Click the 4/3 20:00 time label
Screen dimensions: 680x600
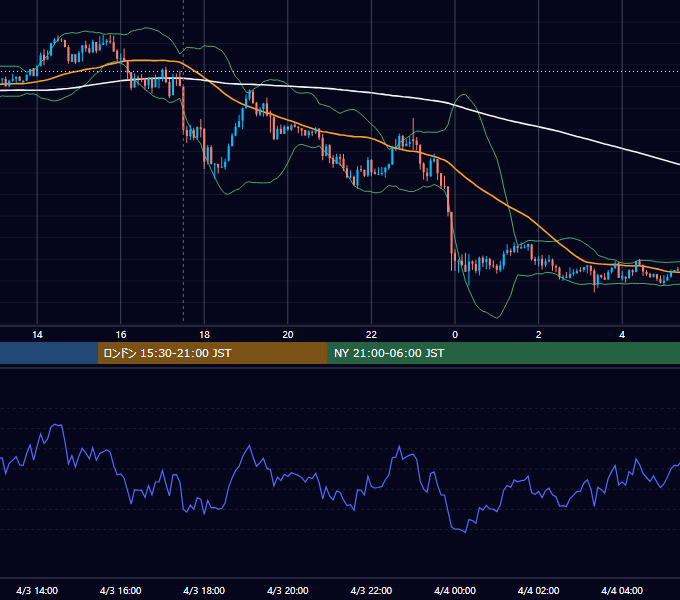288,590
